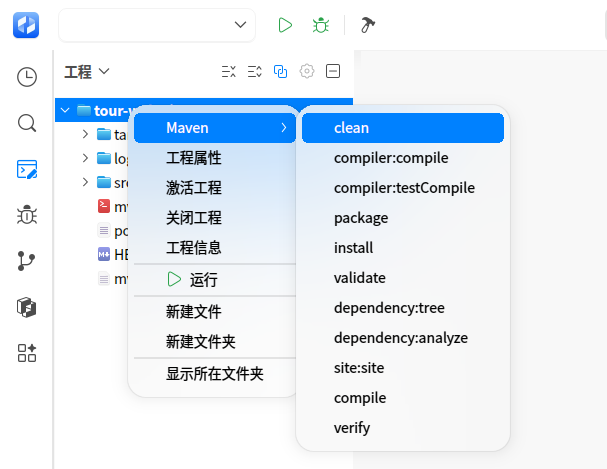Run Maven verify goal

tap(403, 428)
